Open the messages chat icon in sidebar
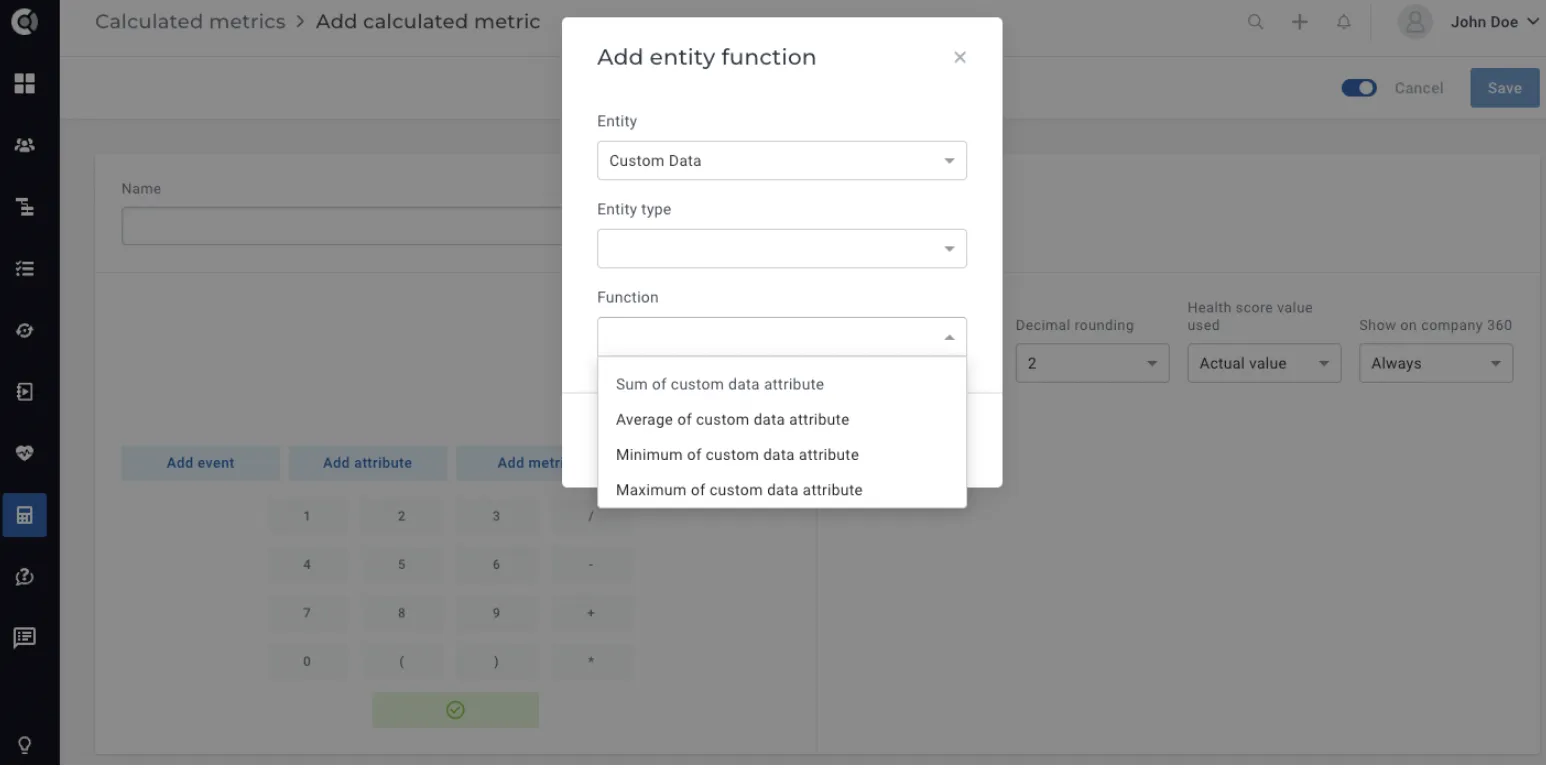 pos(24,638)
